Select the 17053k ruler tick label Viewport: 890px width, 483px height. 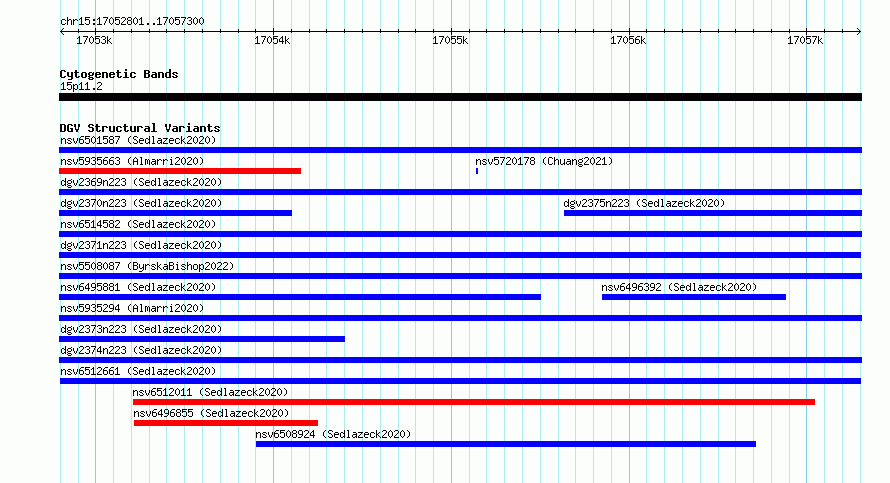94,40
